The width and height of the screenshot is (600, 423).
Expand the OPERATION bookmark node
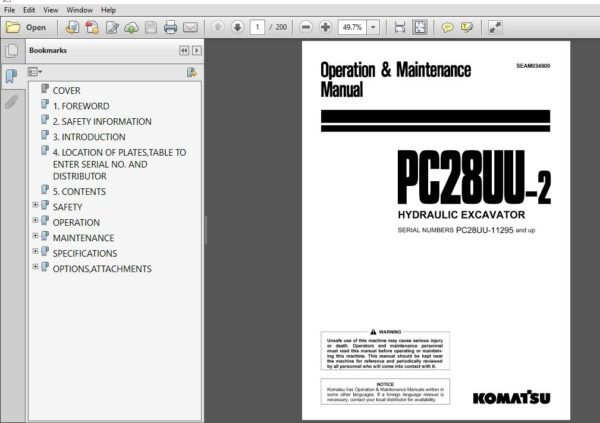[35, 220]
